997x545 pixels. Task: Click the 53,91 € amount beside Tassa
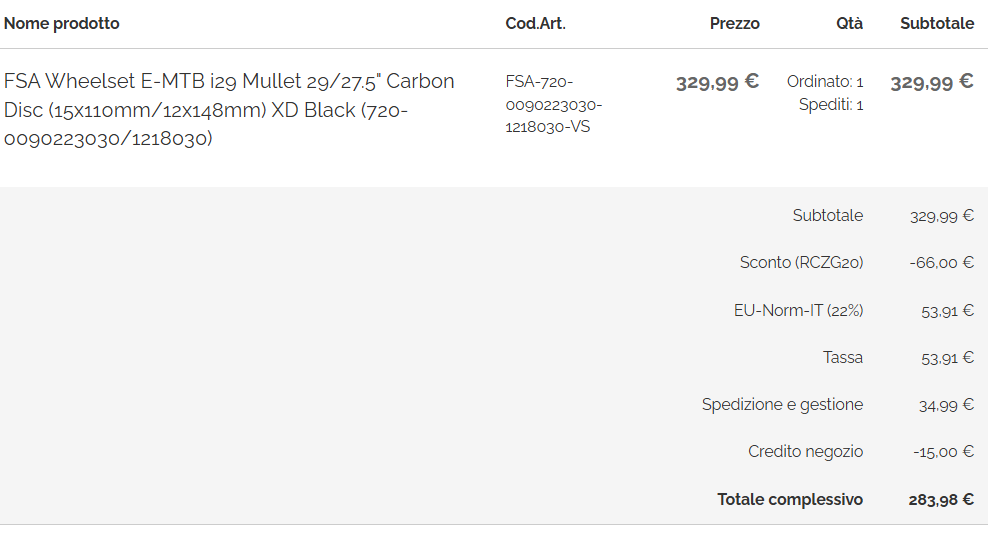947,357
